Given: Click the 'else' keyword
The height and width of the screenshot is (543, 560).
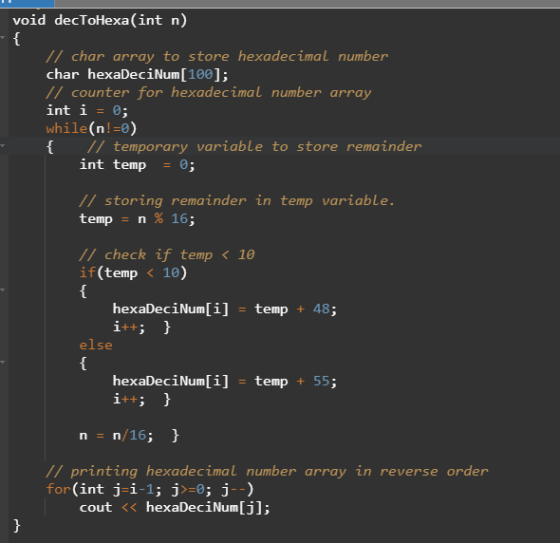Looking at the screenshot, I should pyautogui.click(x=96, y=345).
